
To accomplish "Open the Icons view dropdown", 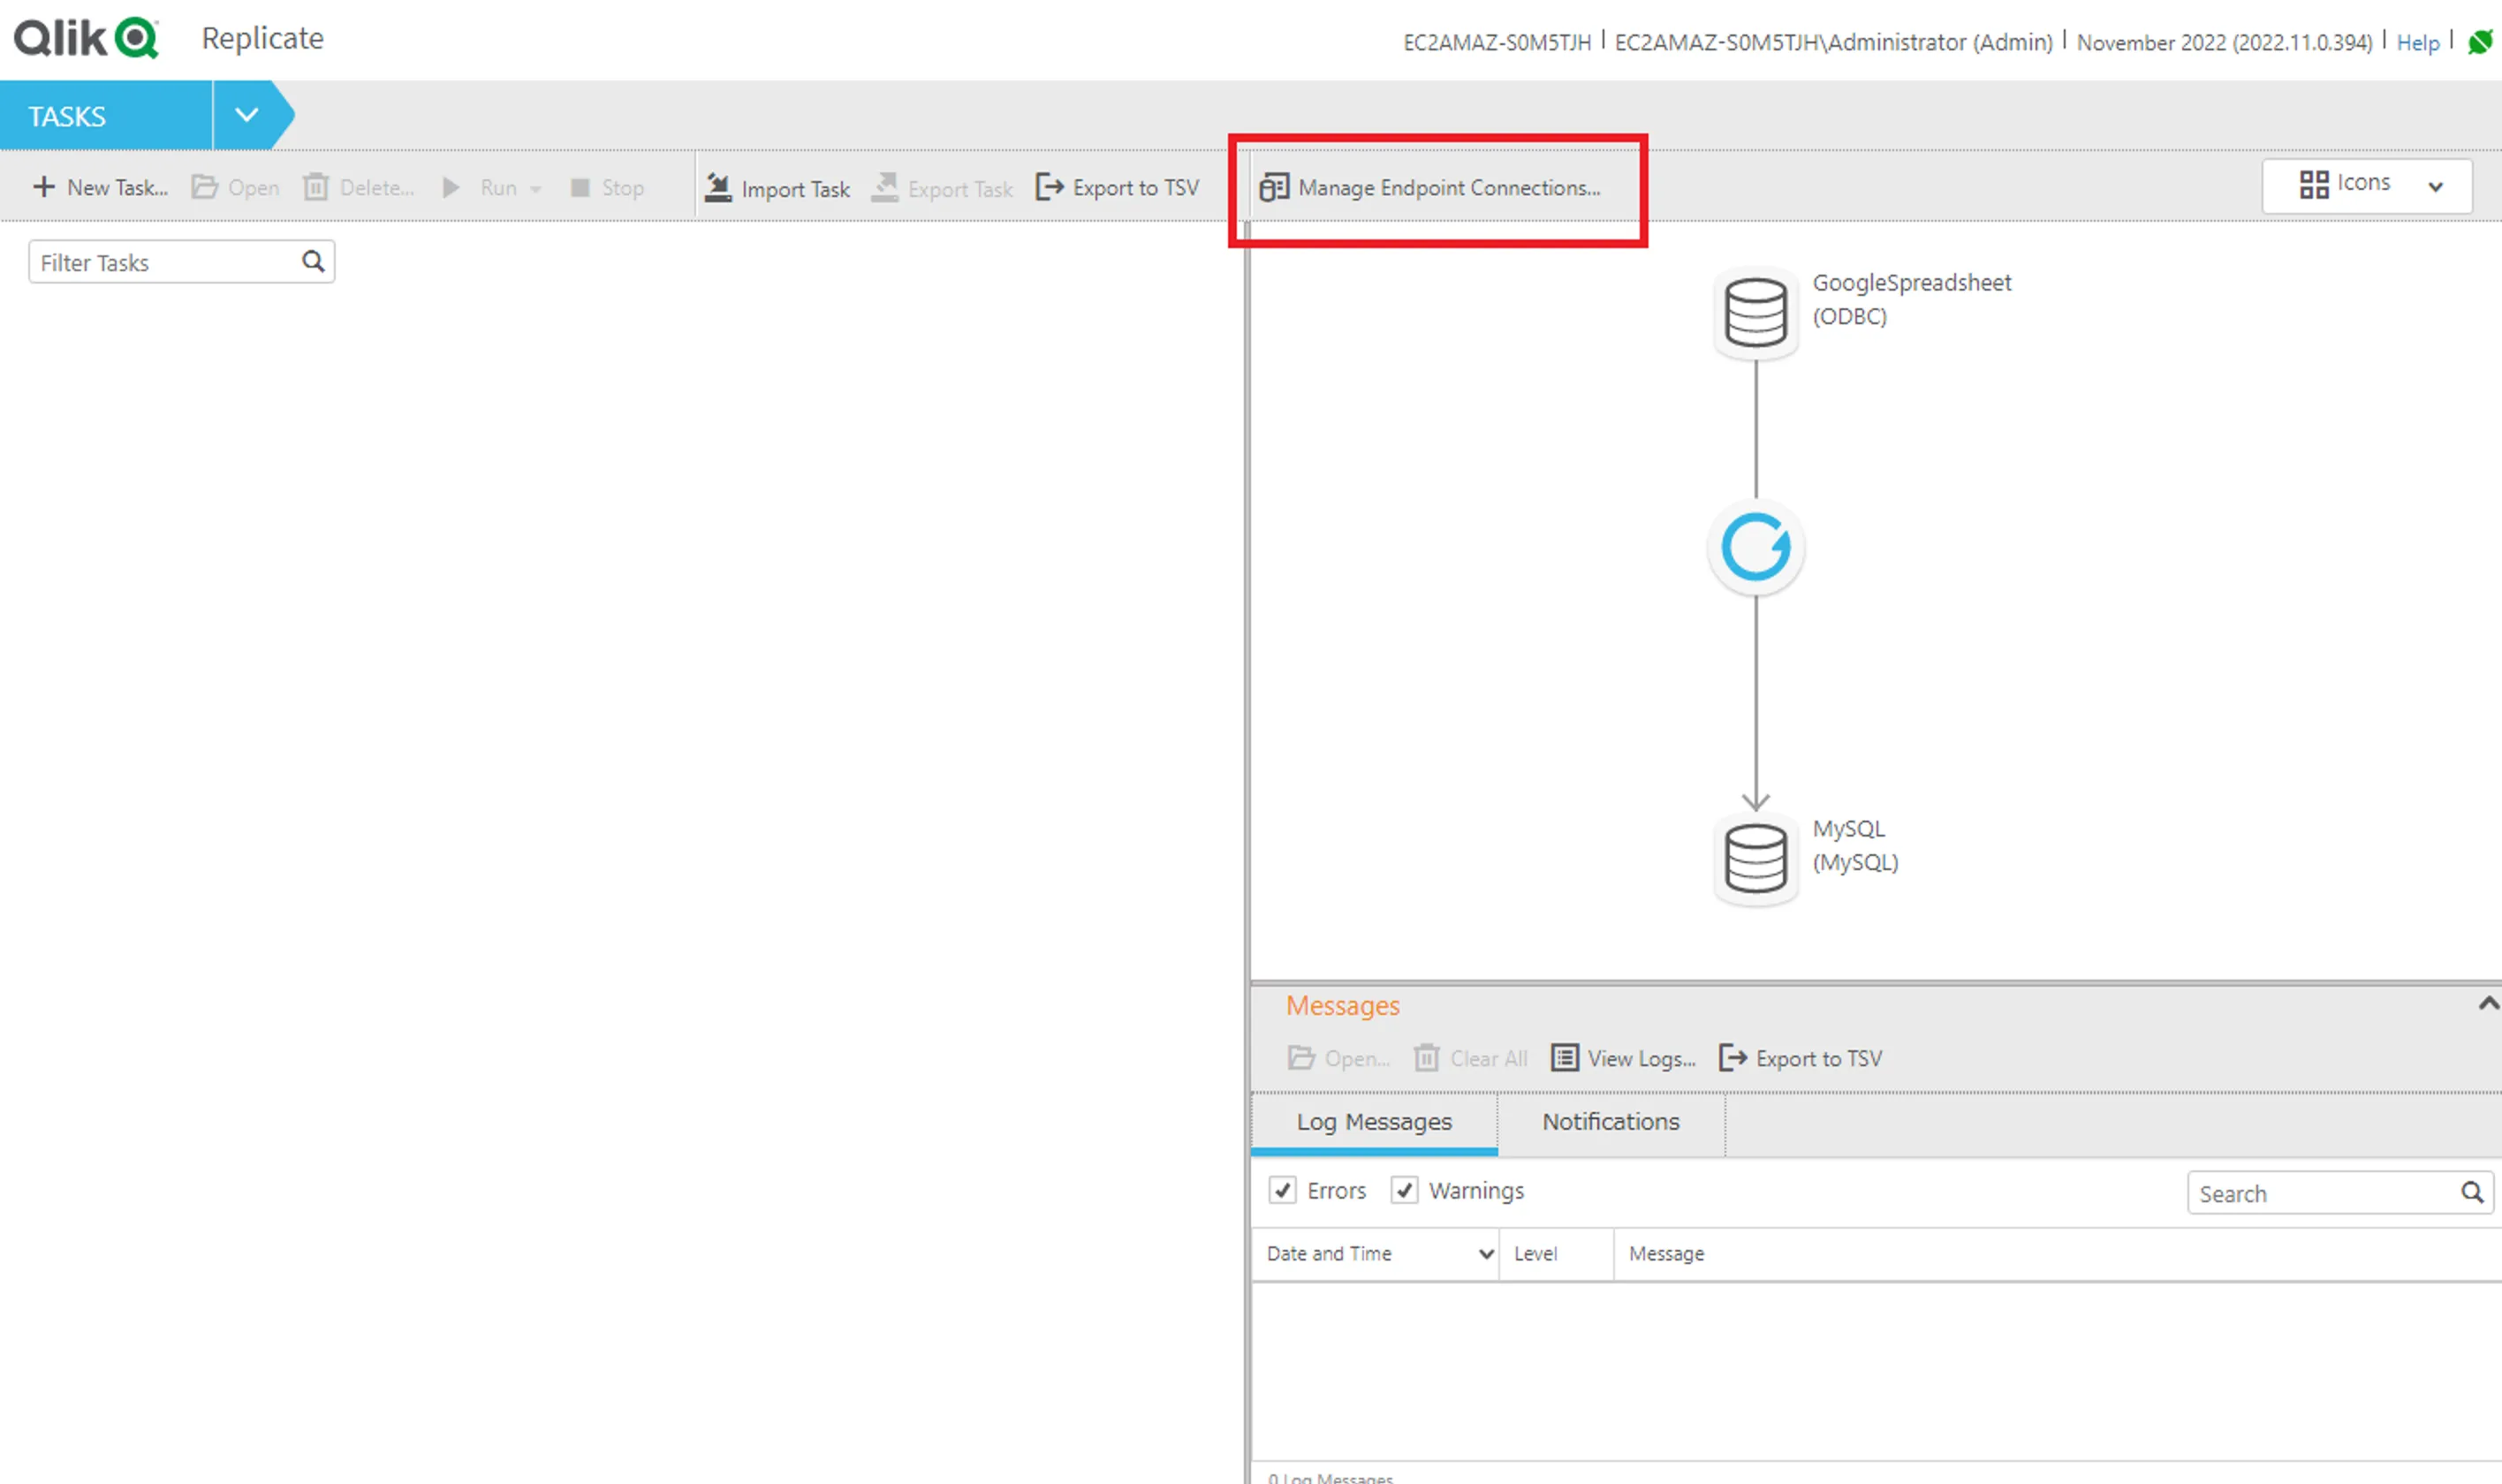I will pos(2435,186).
